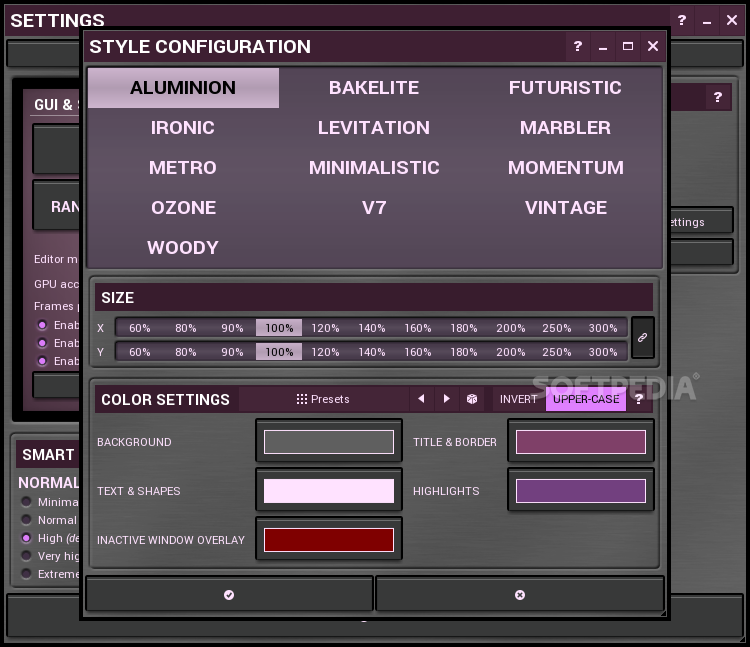Open the HIGHLIGHTS color swatch
The height and width of the screenshot is (647, 750).
coord(581,491)
